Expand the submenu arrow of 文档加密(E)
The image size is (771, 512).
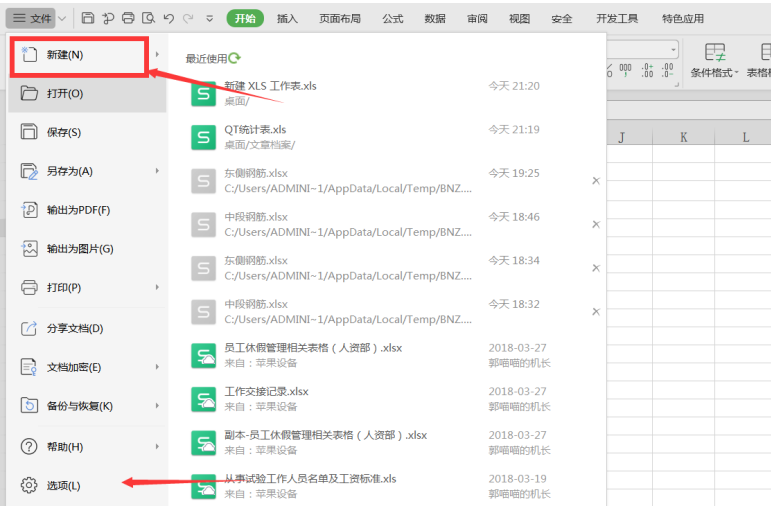157,367
